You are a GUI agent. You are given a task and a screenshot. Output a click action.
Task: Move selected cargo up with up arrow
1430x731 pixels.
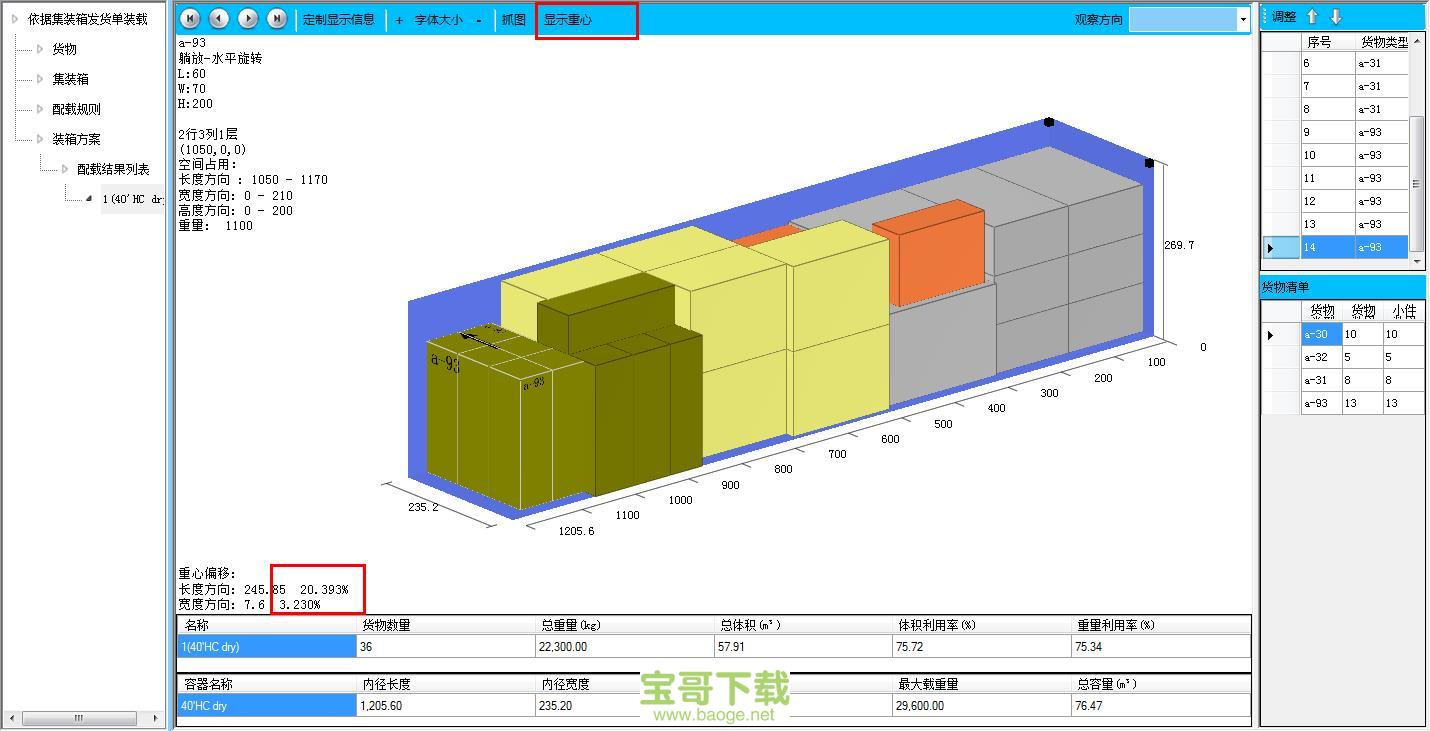1313,17
